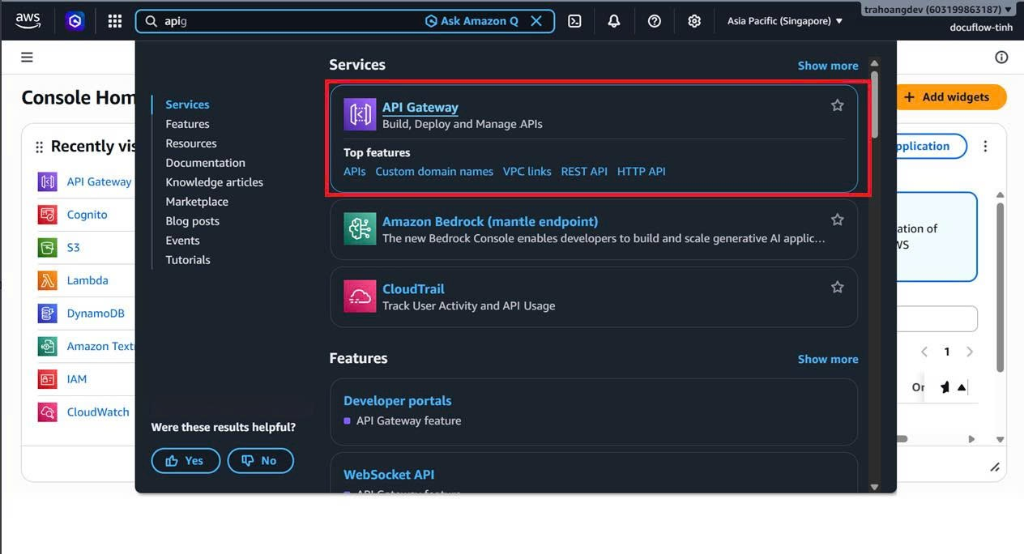Select the Documentation filter category
Viewport: 1024px width, 554px height.
coord(205,163)
